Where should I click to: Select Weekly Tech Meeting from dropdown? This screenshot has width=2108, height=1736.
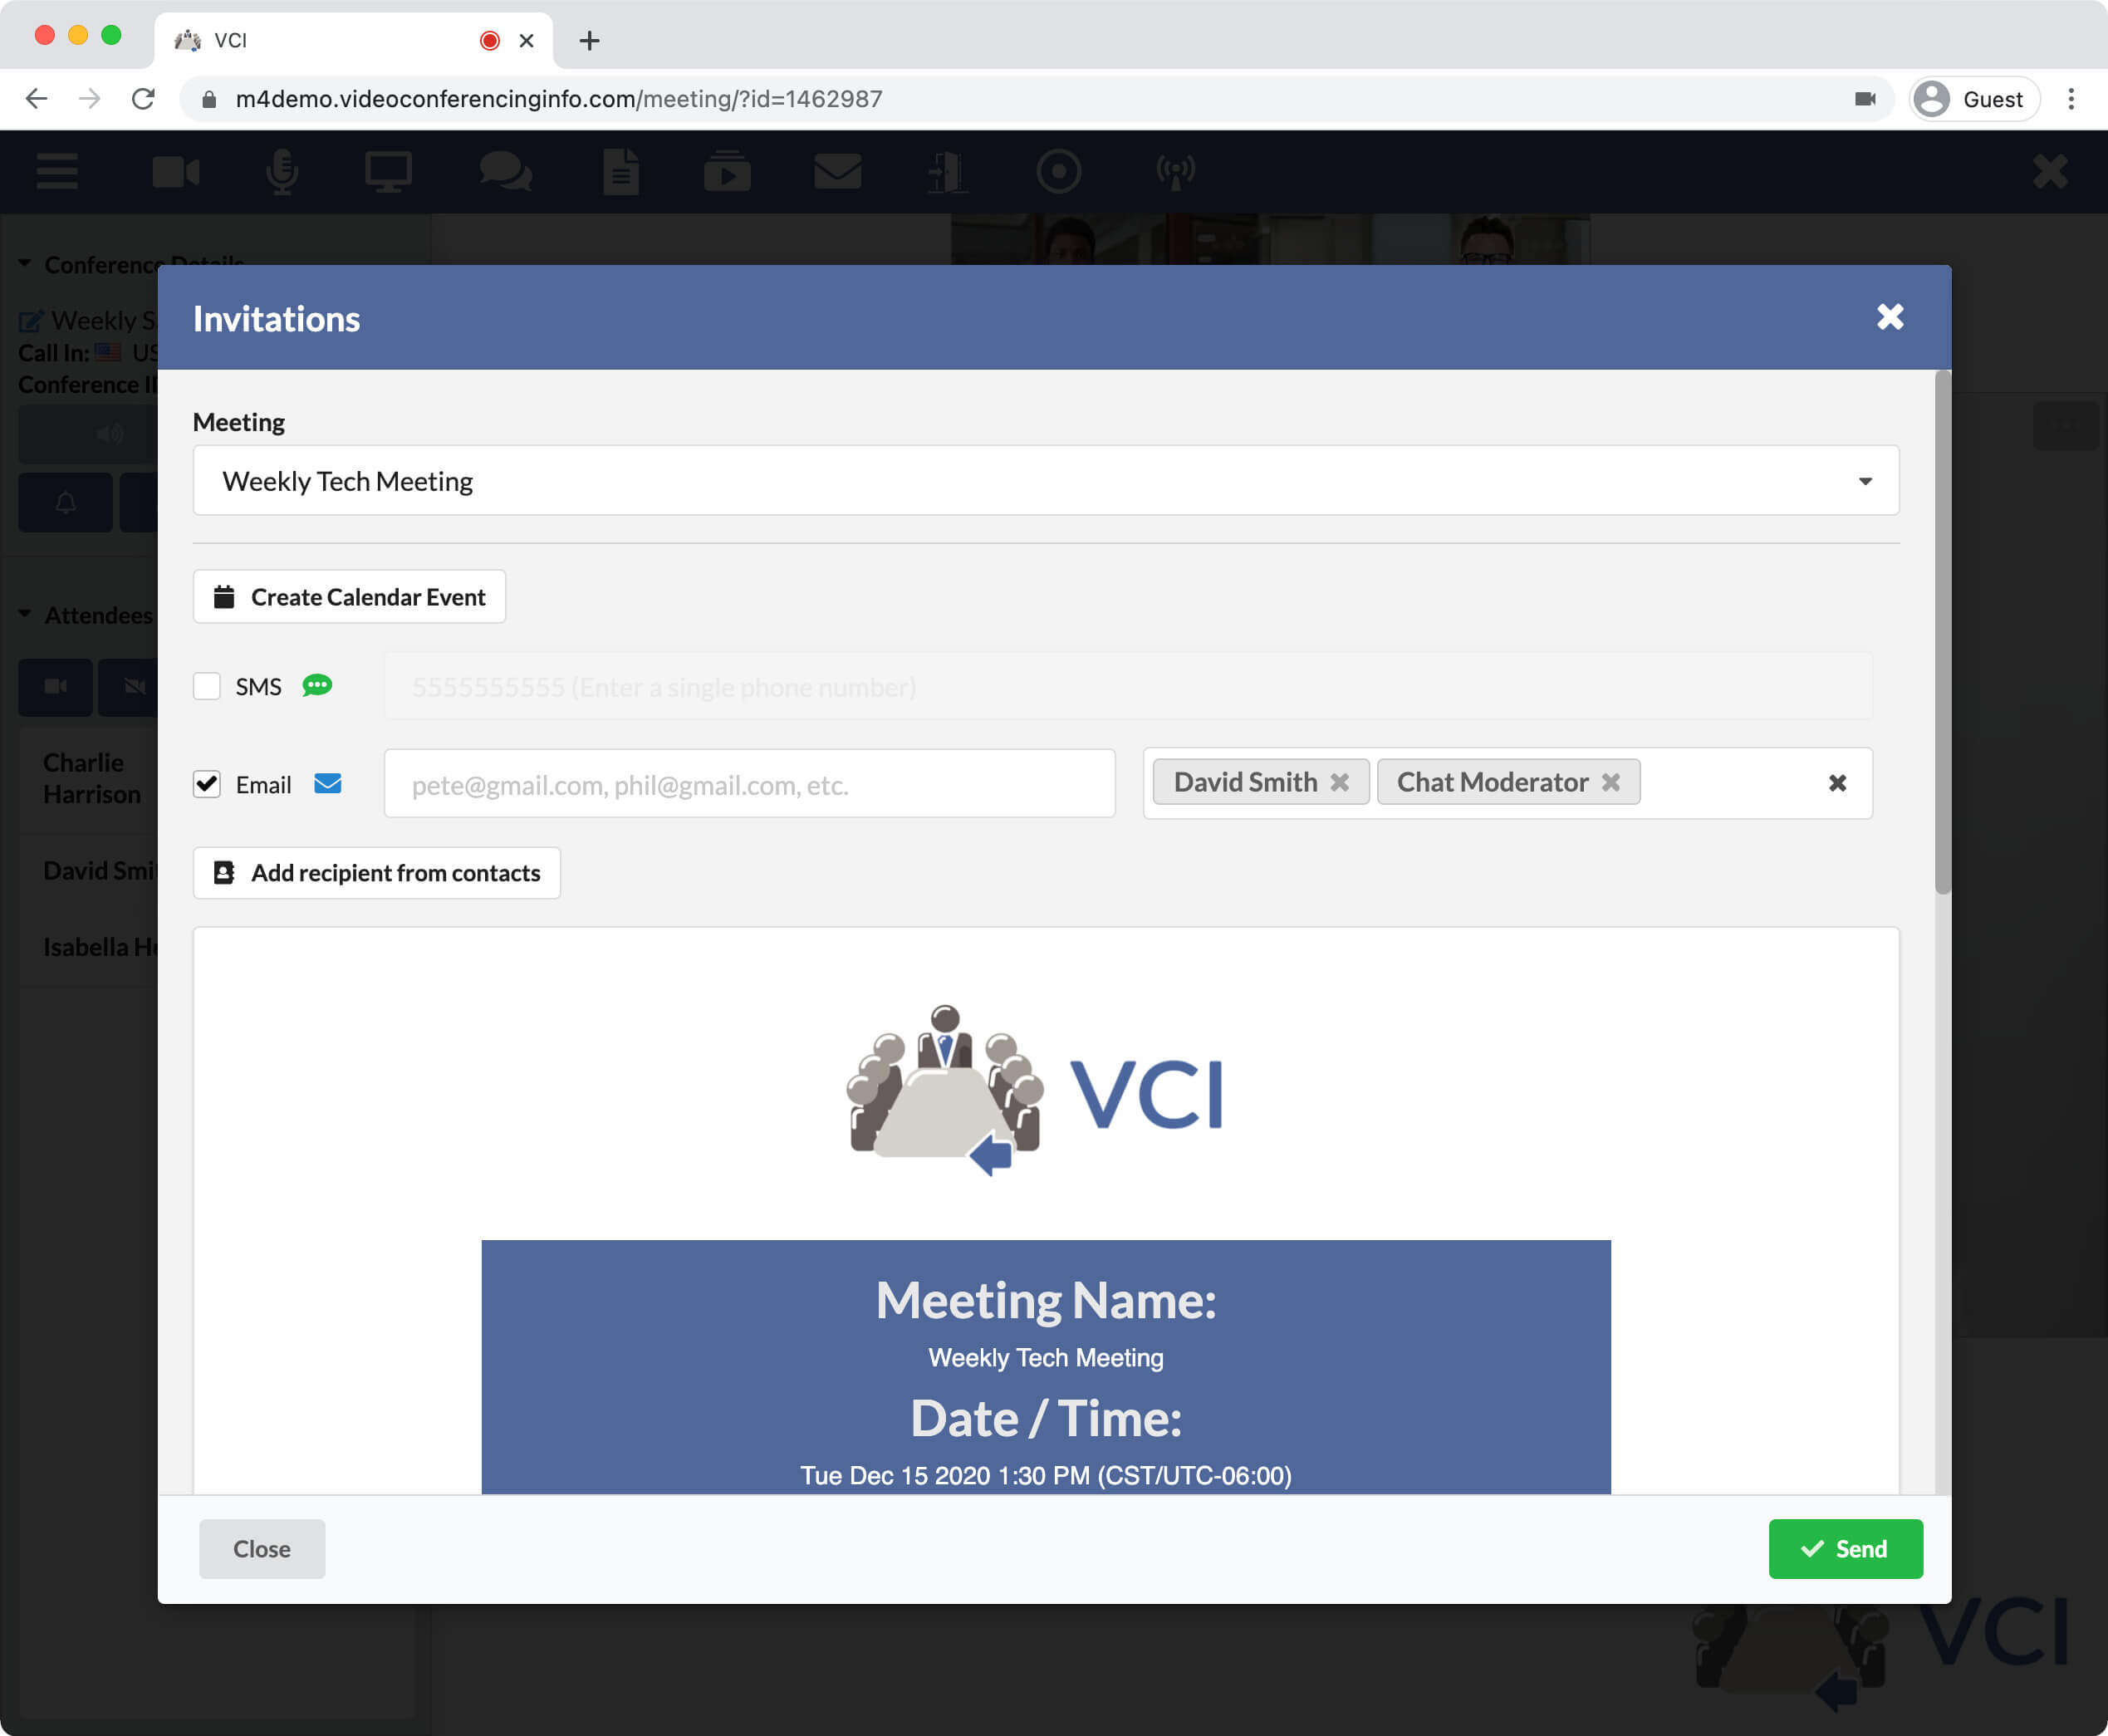pos(1045,480)
